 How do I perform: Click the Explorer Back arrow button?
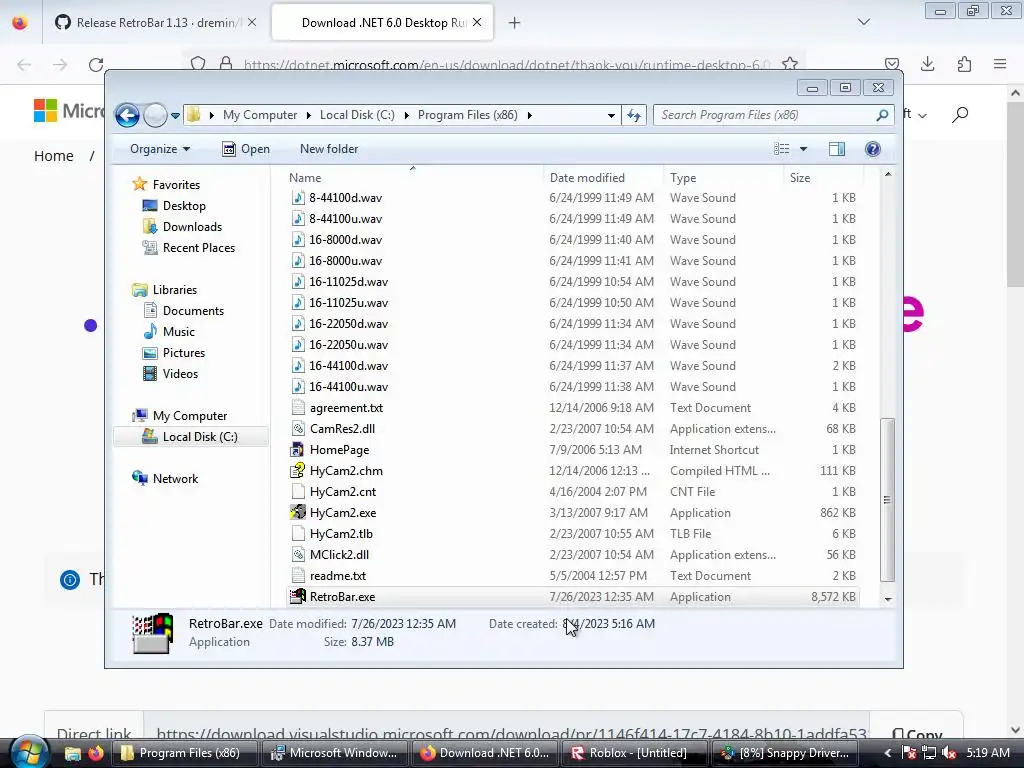point(127,116)
